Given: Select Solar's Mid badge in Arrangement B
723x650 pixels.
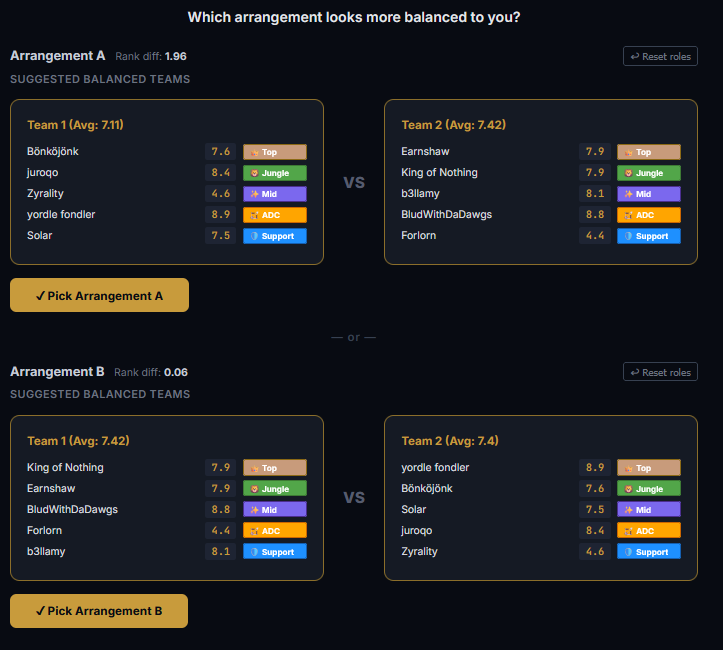Looking at the screenshot, I should pyautogui.click(x=649, y=509).
